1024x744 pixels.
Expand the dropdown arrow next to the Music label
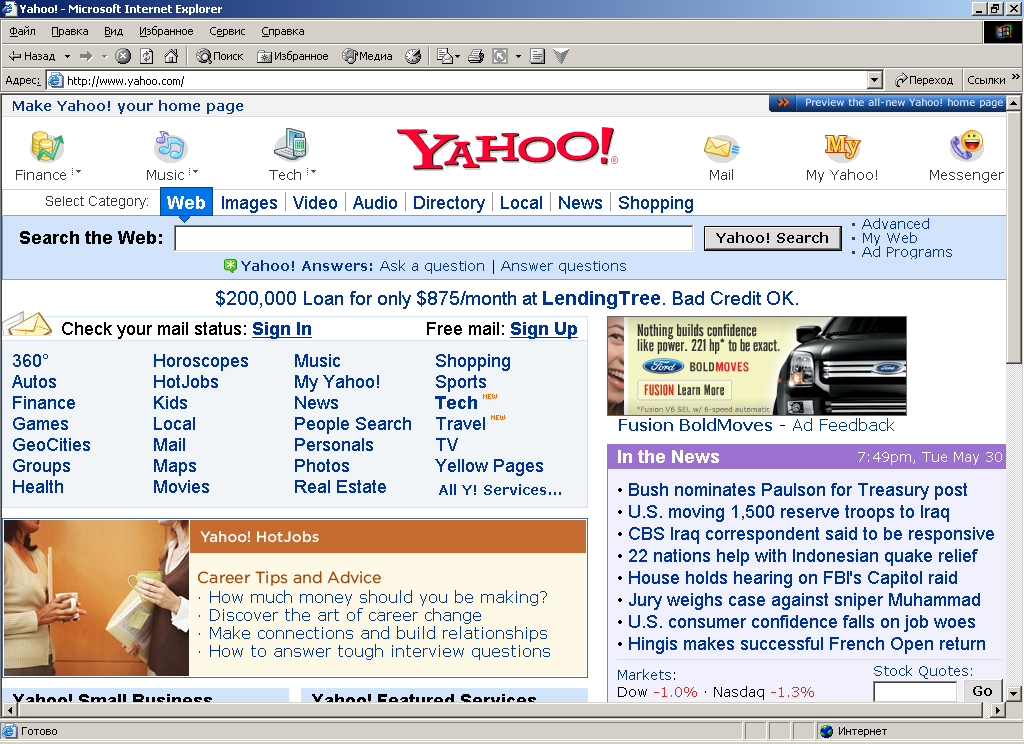coord(193,172)
